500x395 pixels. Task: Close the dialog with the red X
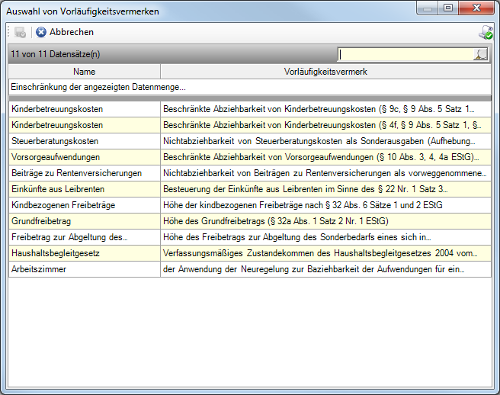tap(476, 8)
